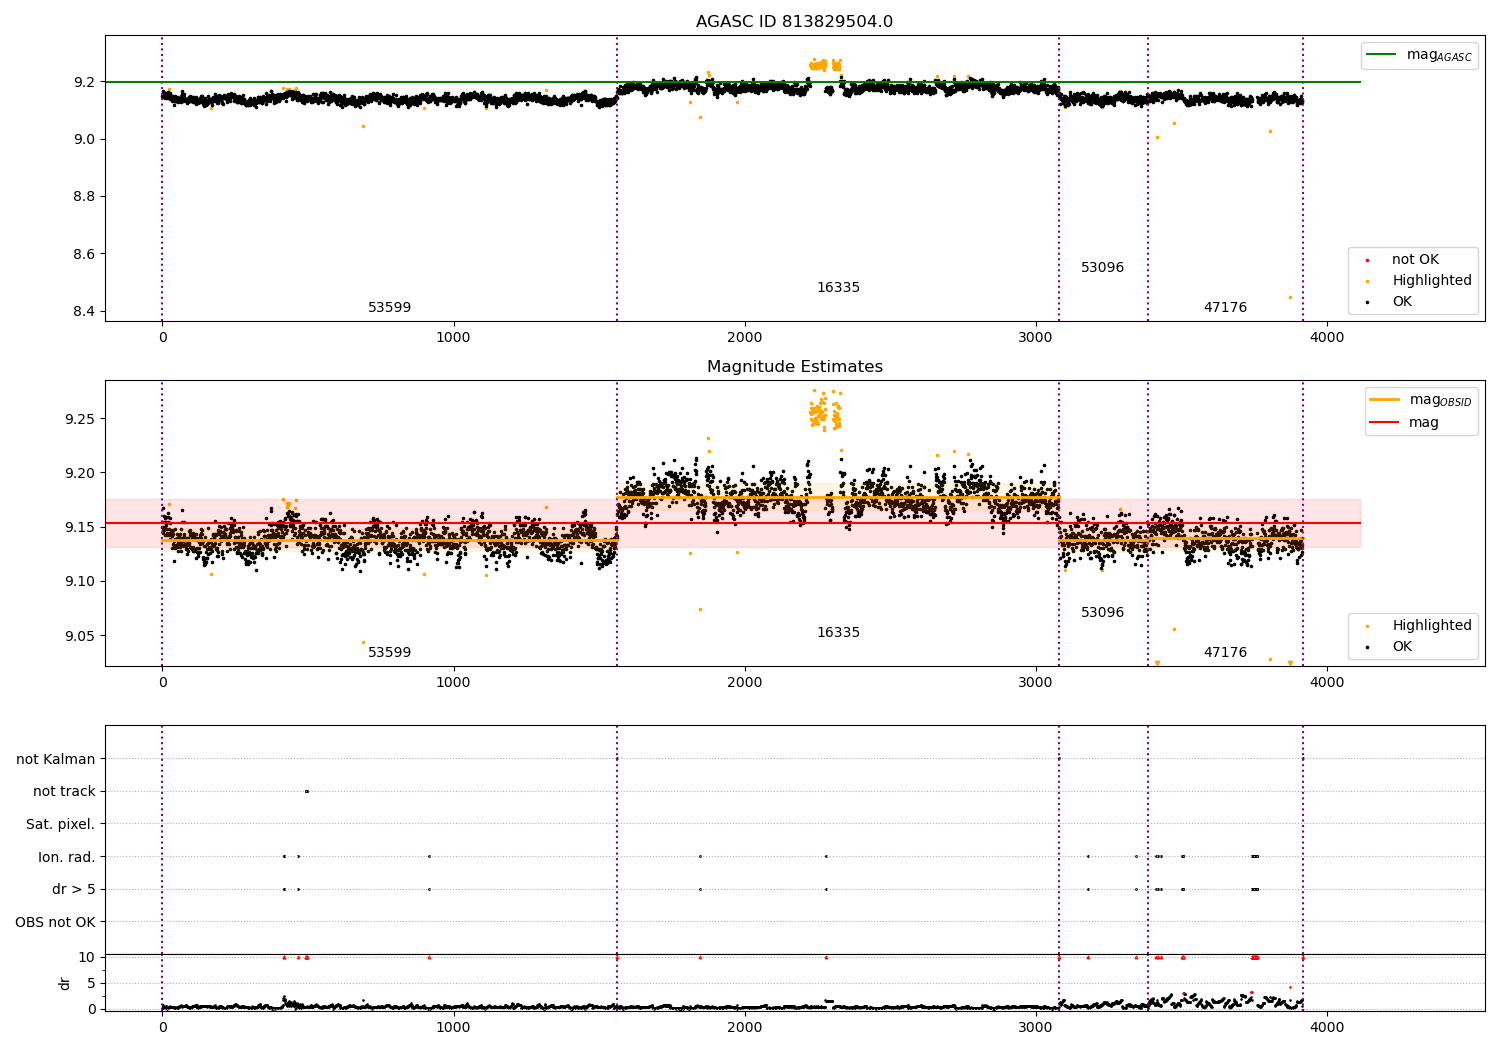Click x-axis tick 3000 under middle plot
The width and height of the screenshot is (1500, 1050).
click(x=1036, y=683)
